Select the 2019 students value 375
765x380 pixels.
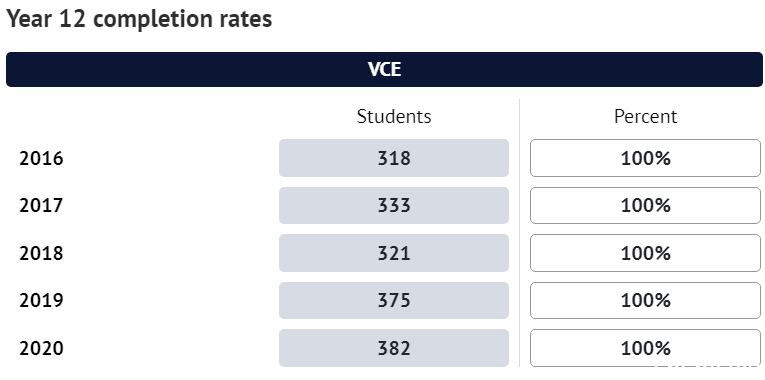(394, 300)
